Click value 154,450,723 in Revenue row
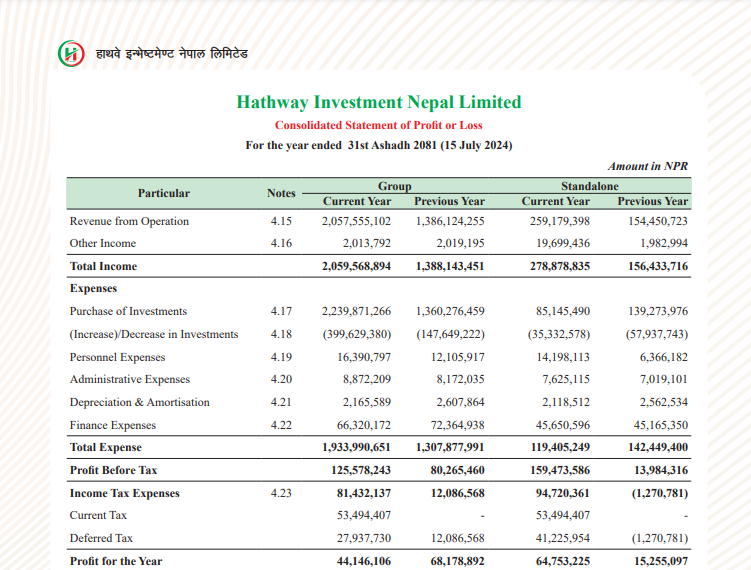Viewport: 751px width, 570px height. pyautogui.click(x=658, y=221)
